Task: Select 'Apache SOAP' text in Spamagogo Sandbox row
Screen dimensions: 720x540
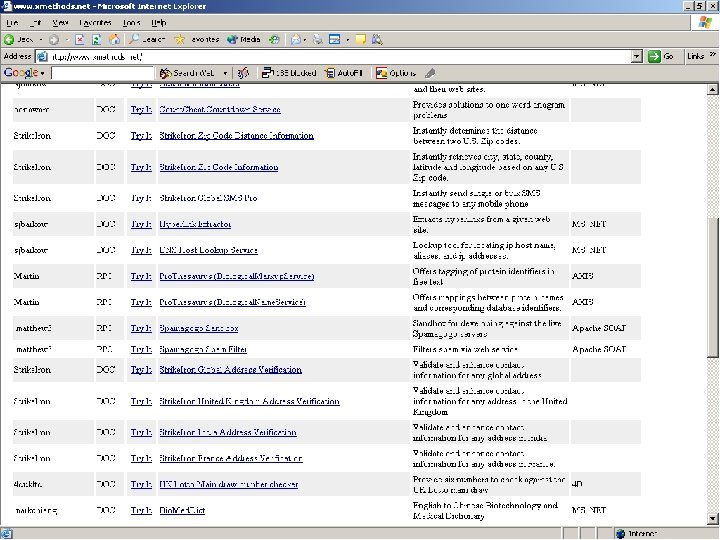Action: coord(599,328)
